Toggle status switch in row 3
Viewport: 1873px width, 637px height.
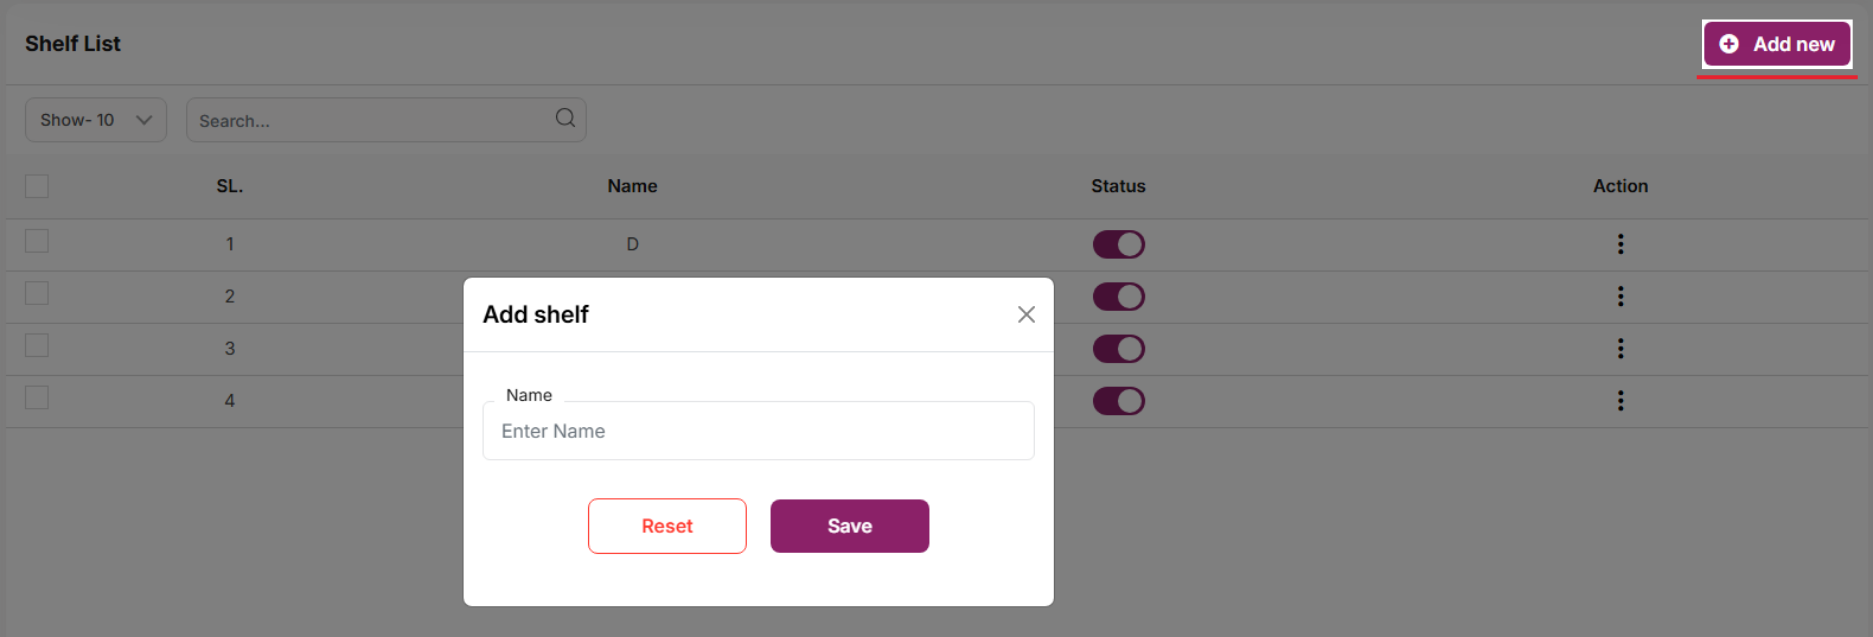tap(1118, 349)
